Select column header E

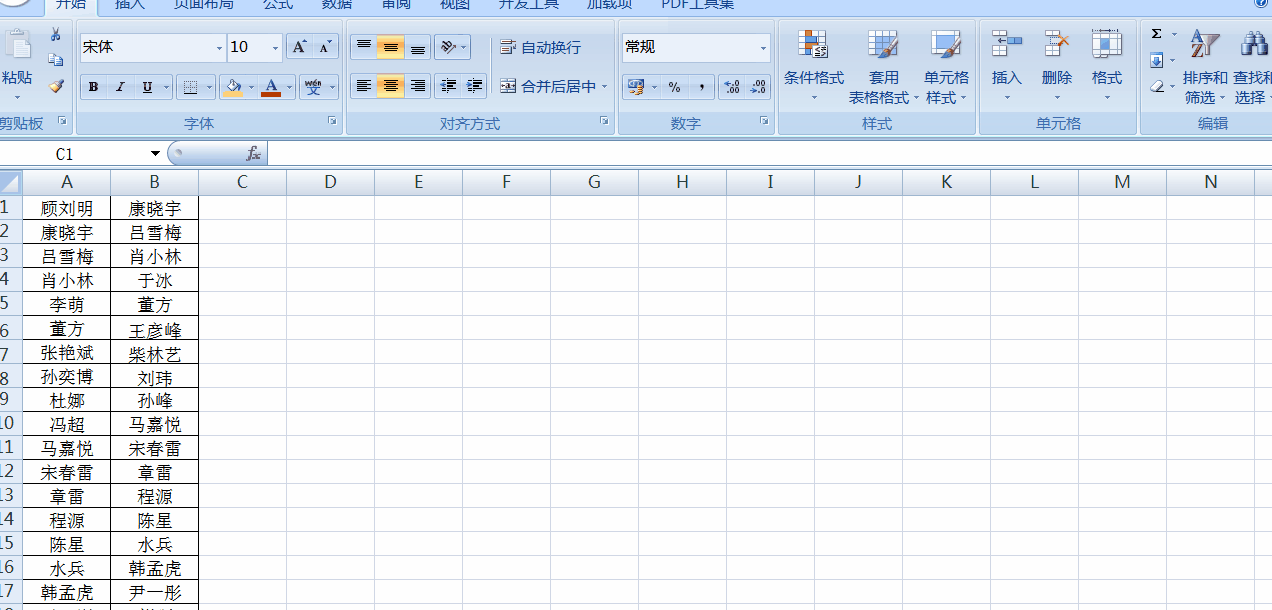pyautogui.click(x=418, y=182)
